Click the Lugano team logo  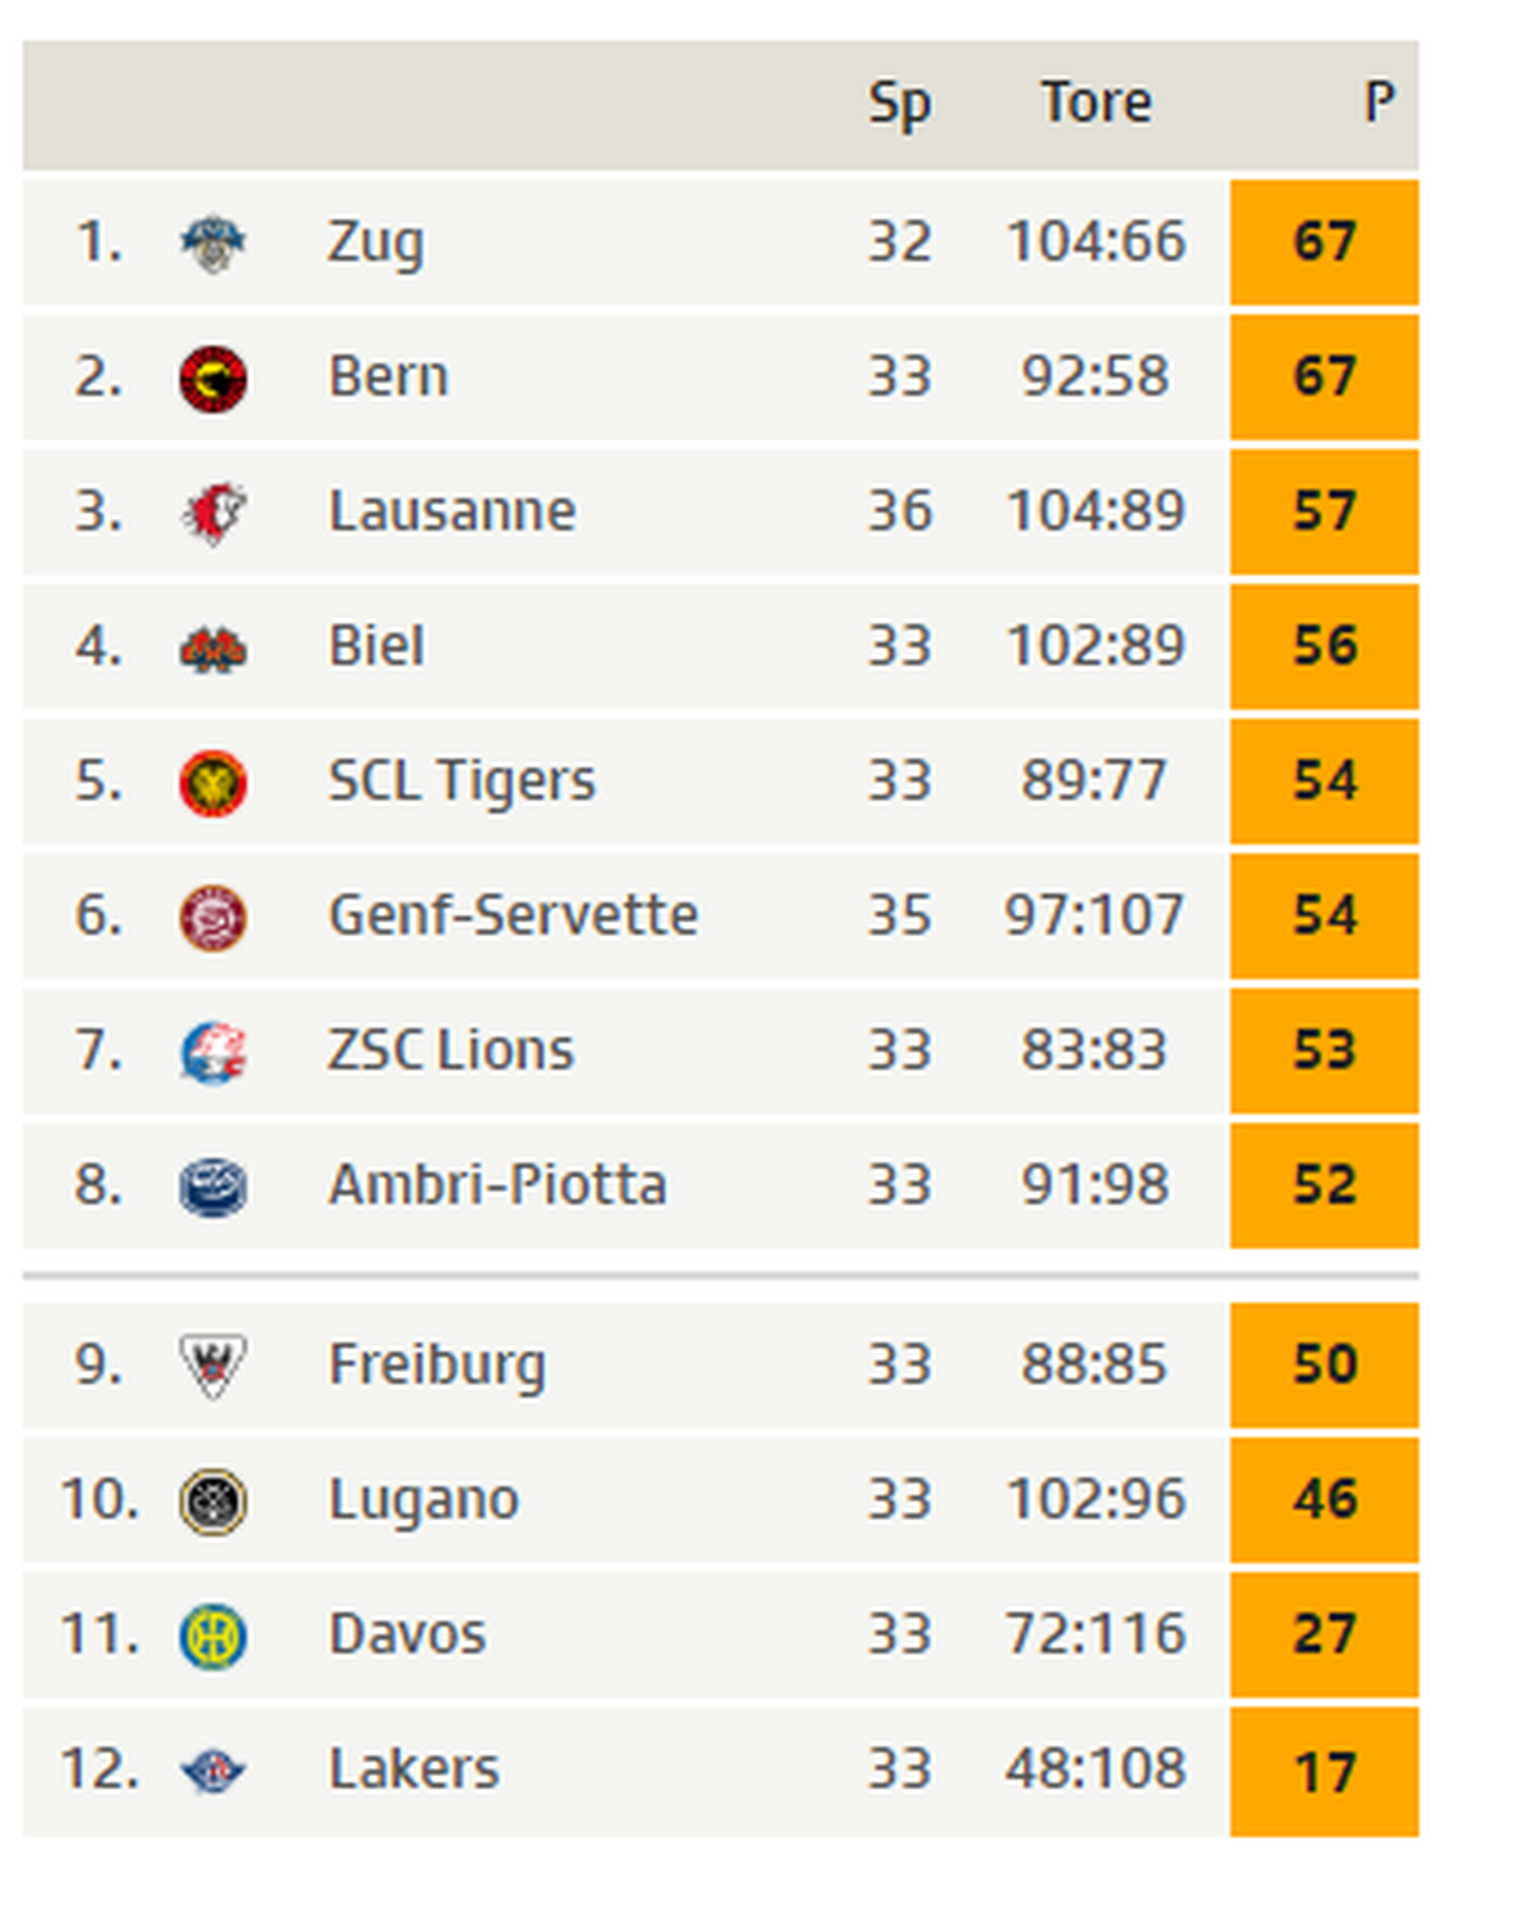point(213,1501)
